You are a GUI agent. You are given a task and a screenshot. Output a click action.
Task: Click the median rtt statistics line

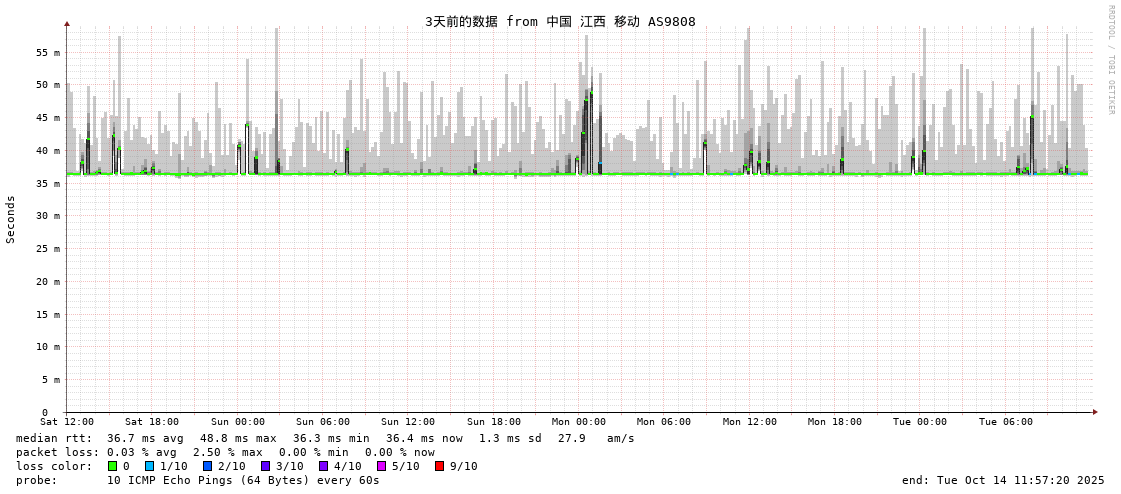325,438
